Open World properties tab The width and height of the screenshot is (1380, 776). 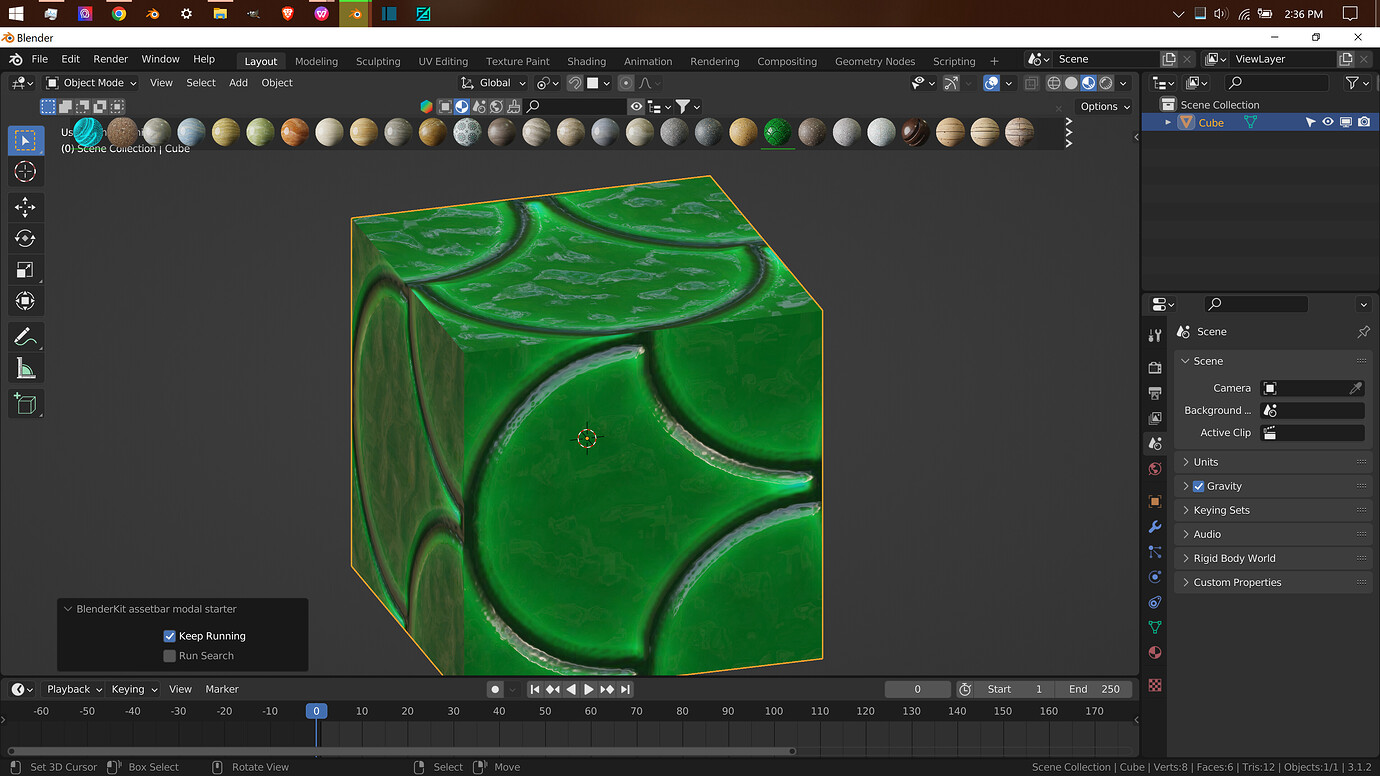pyautogui.click(x=1155, y=469)
